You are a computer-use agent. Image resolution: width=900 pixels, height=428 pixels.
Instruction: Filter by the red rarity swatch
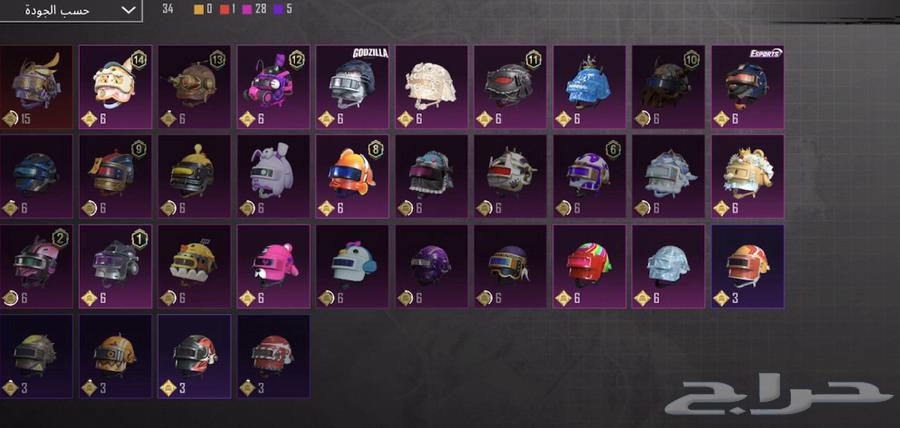click(223, 9)
